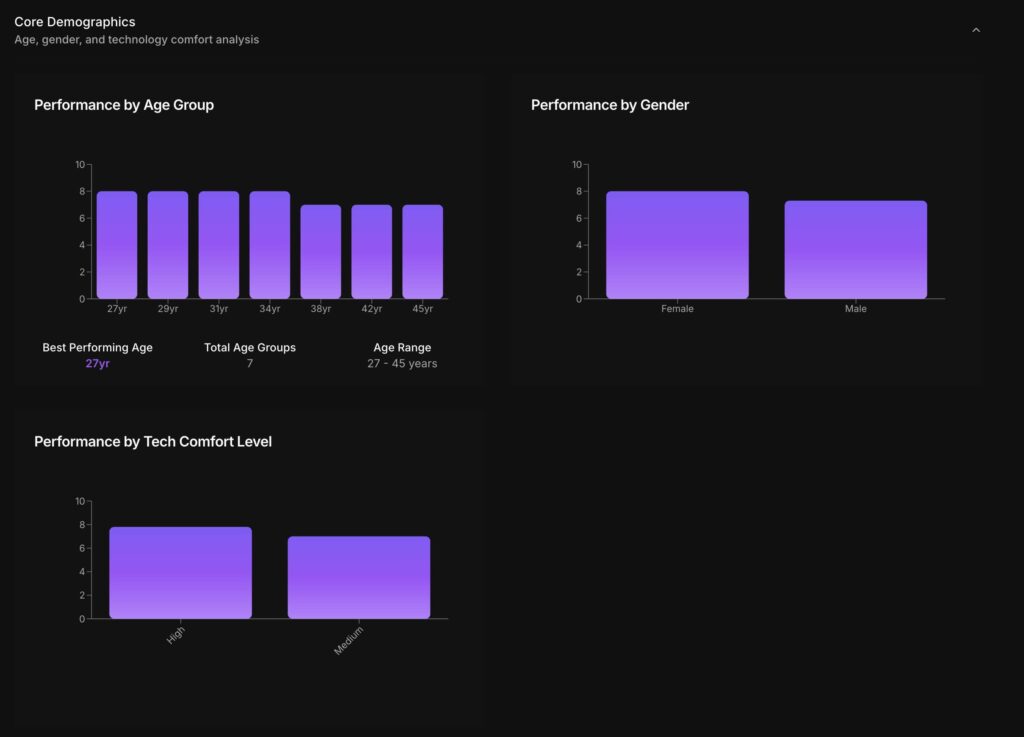Click the Performance by Tech Comfort Level heading
Viewport: 1024px width, 737px height.
click(x=153, y=442)
